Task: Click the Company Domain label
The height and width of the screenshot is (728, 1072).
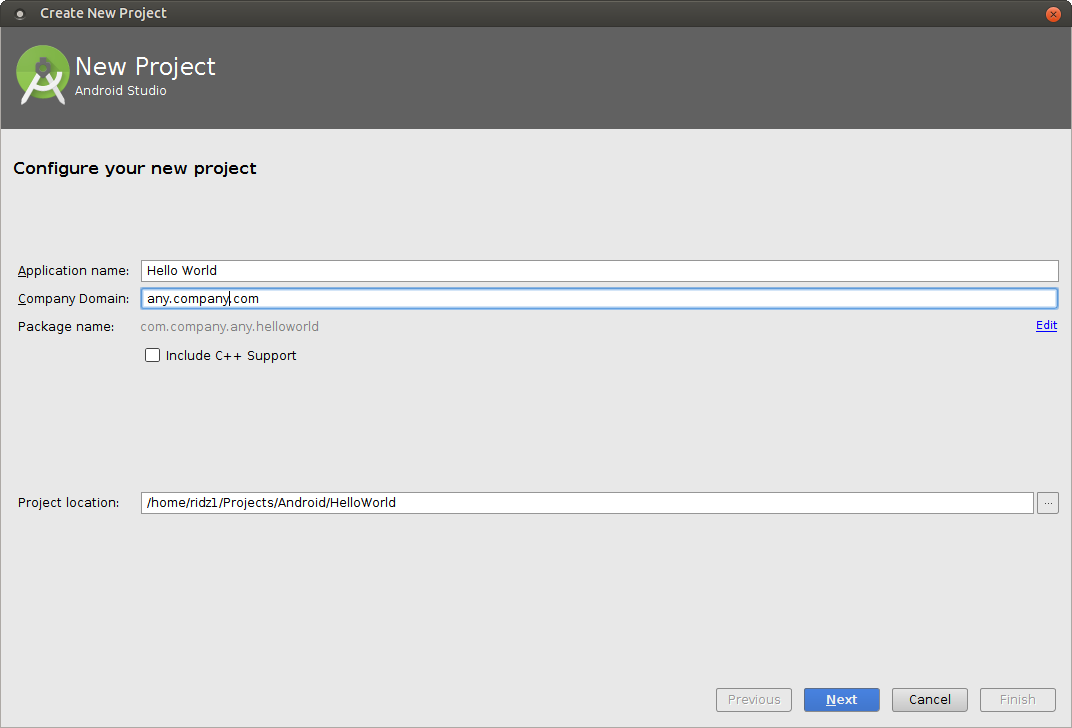Action: (x=73, y=299)
